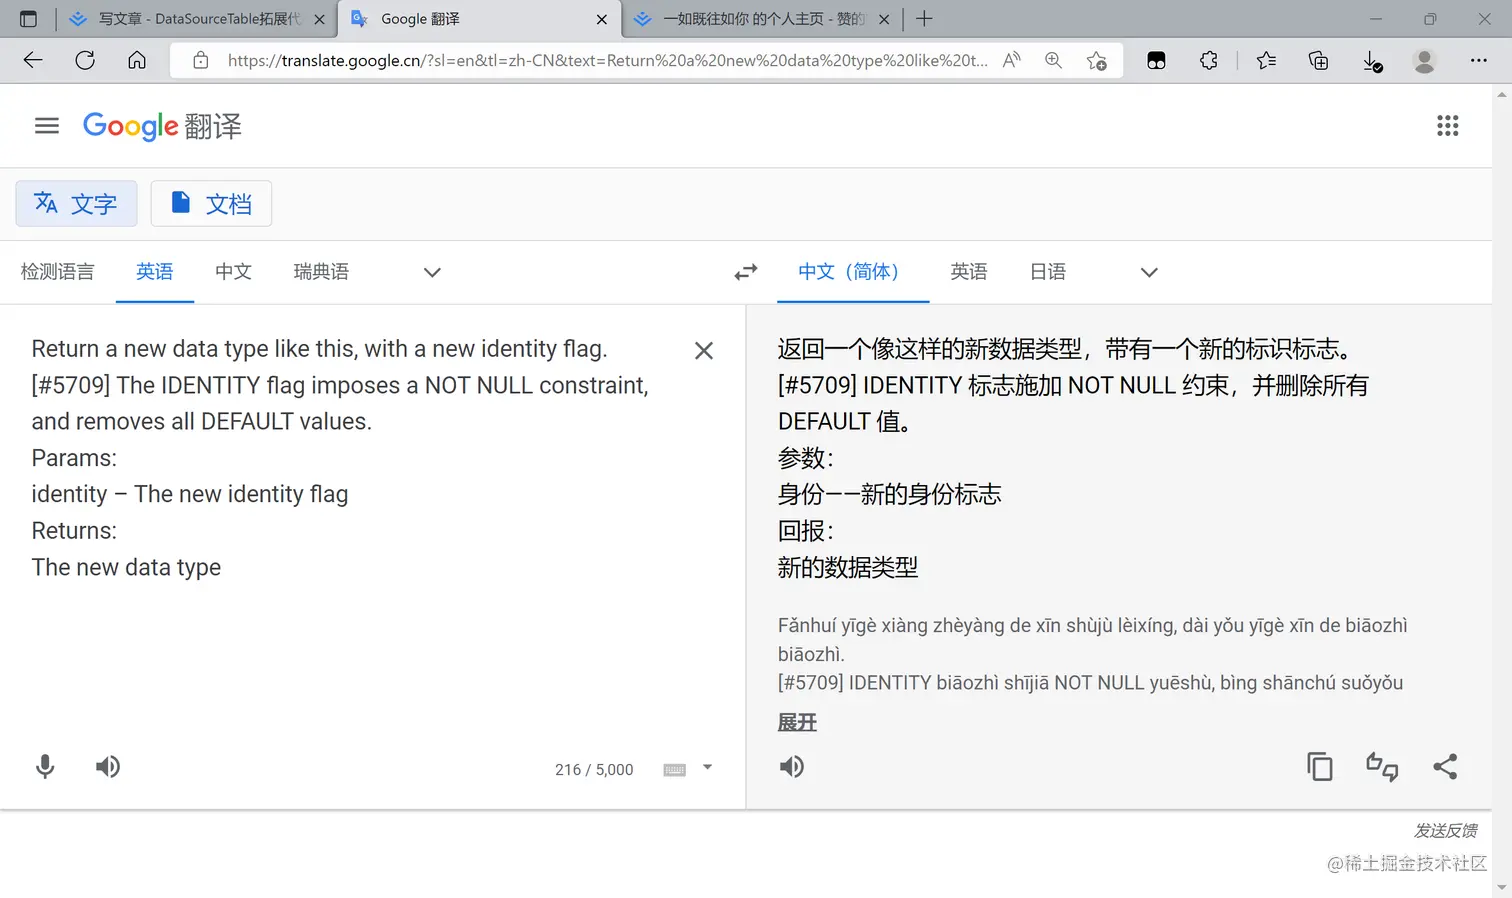Open the browser profile avatar
Screen dimensions: 1512x898
pyautogui.click(x=1425, y=60)
